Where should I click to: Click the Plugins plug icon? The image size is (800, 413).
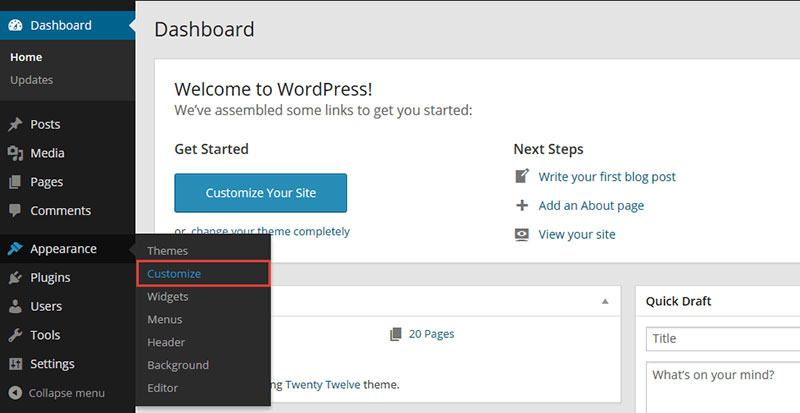tap(15, 277)
